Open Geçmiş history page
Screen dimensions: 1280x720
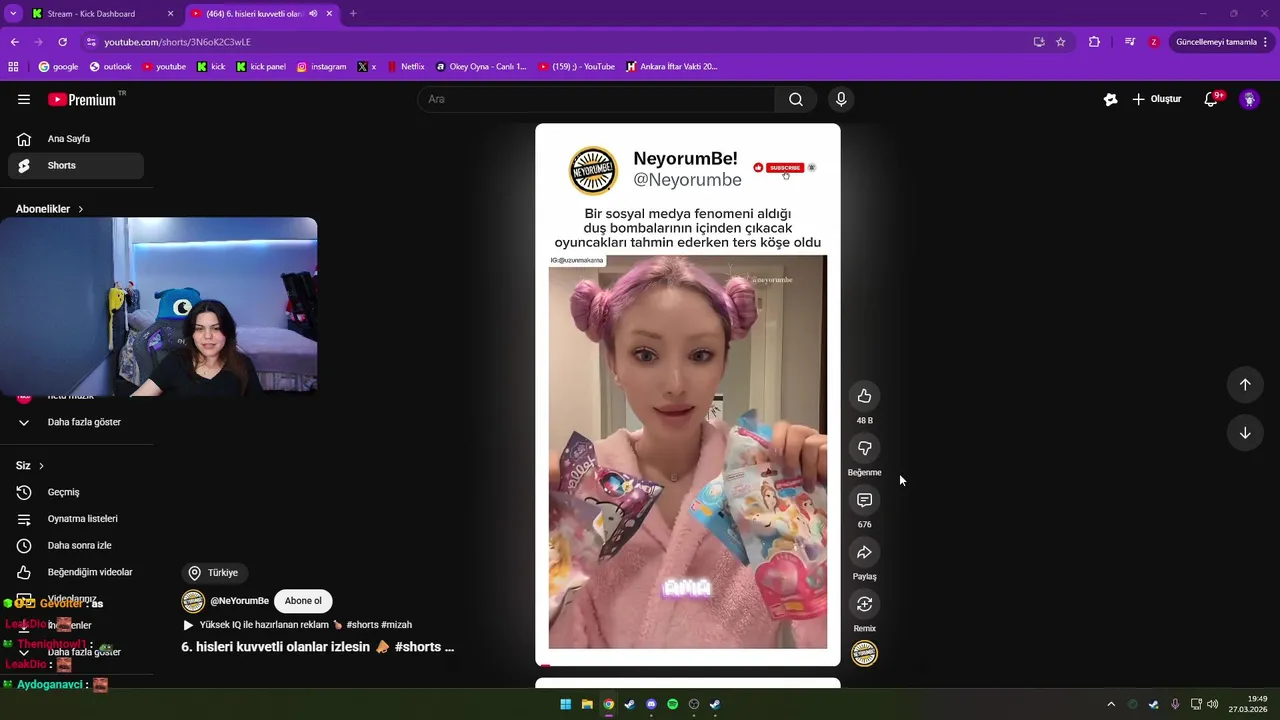click(76, 492)
